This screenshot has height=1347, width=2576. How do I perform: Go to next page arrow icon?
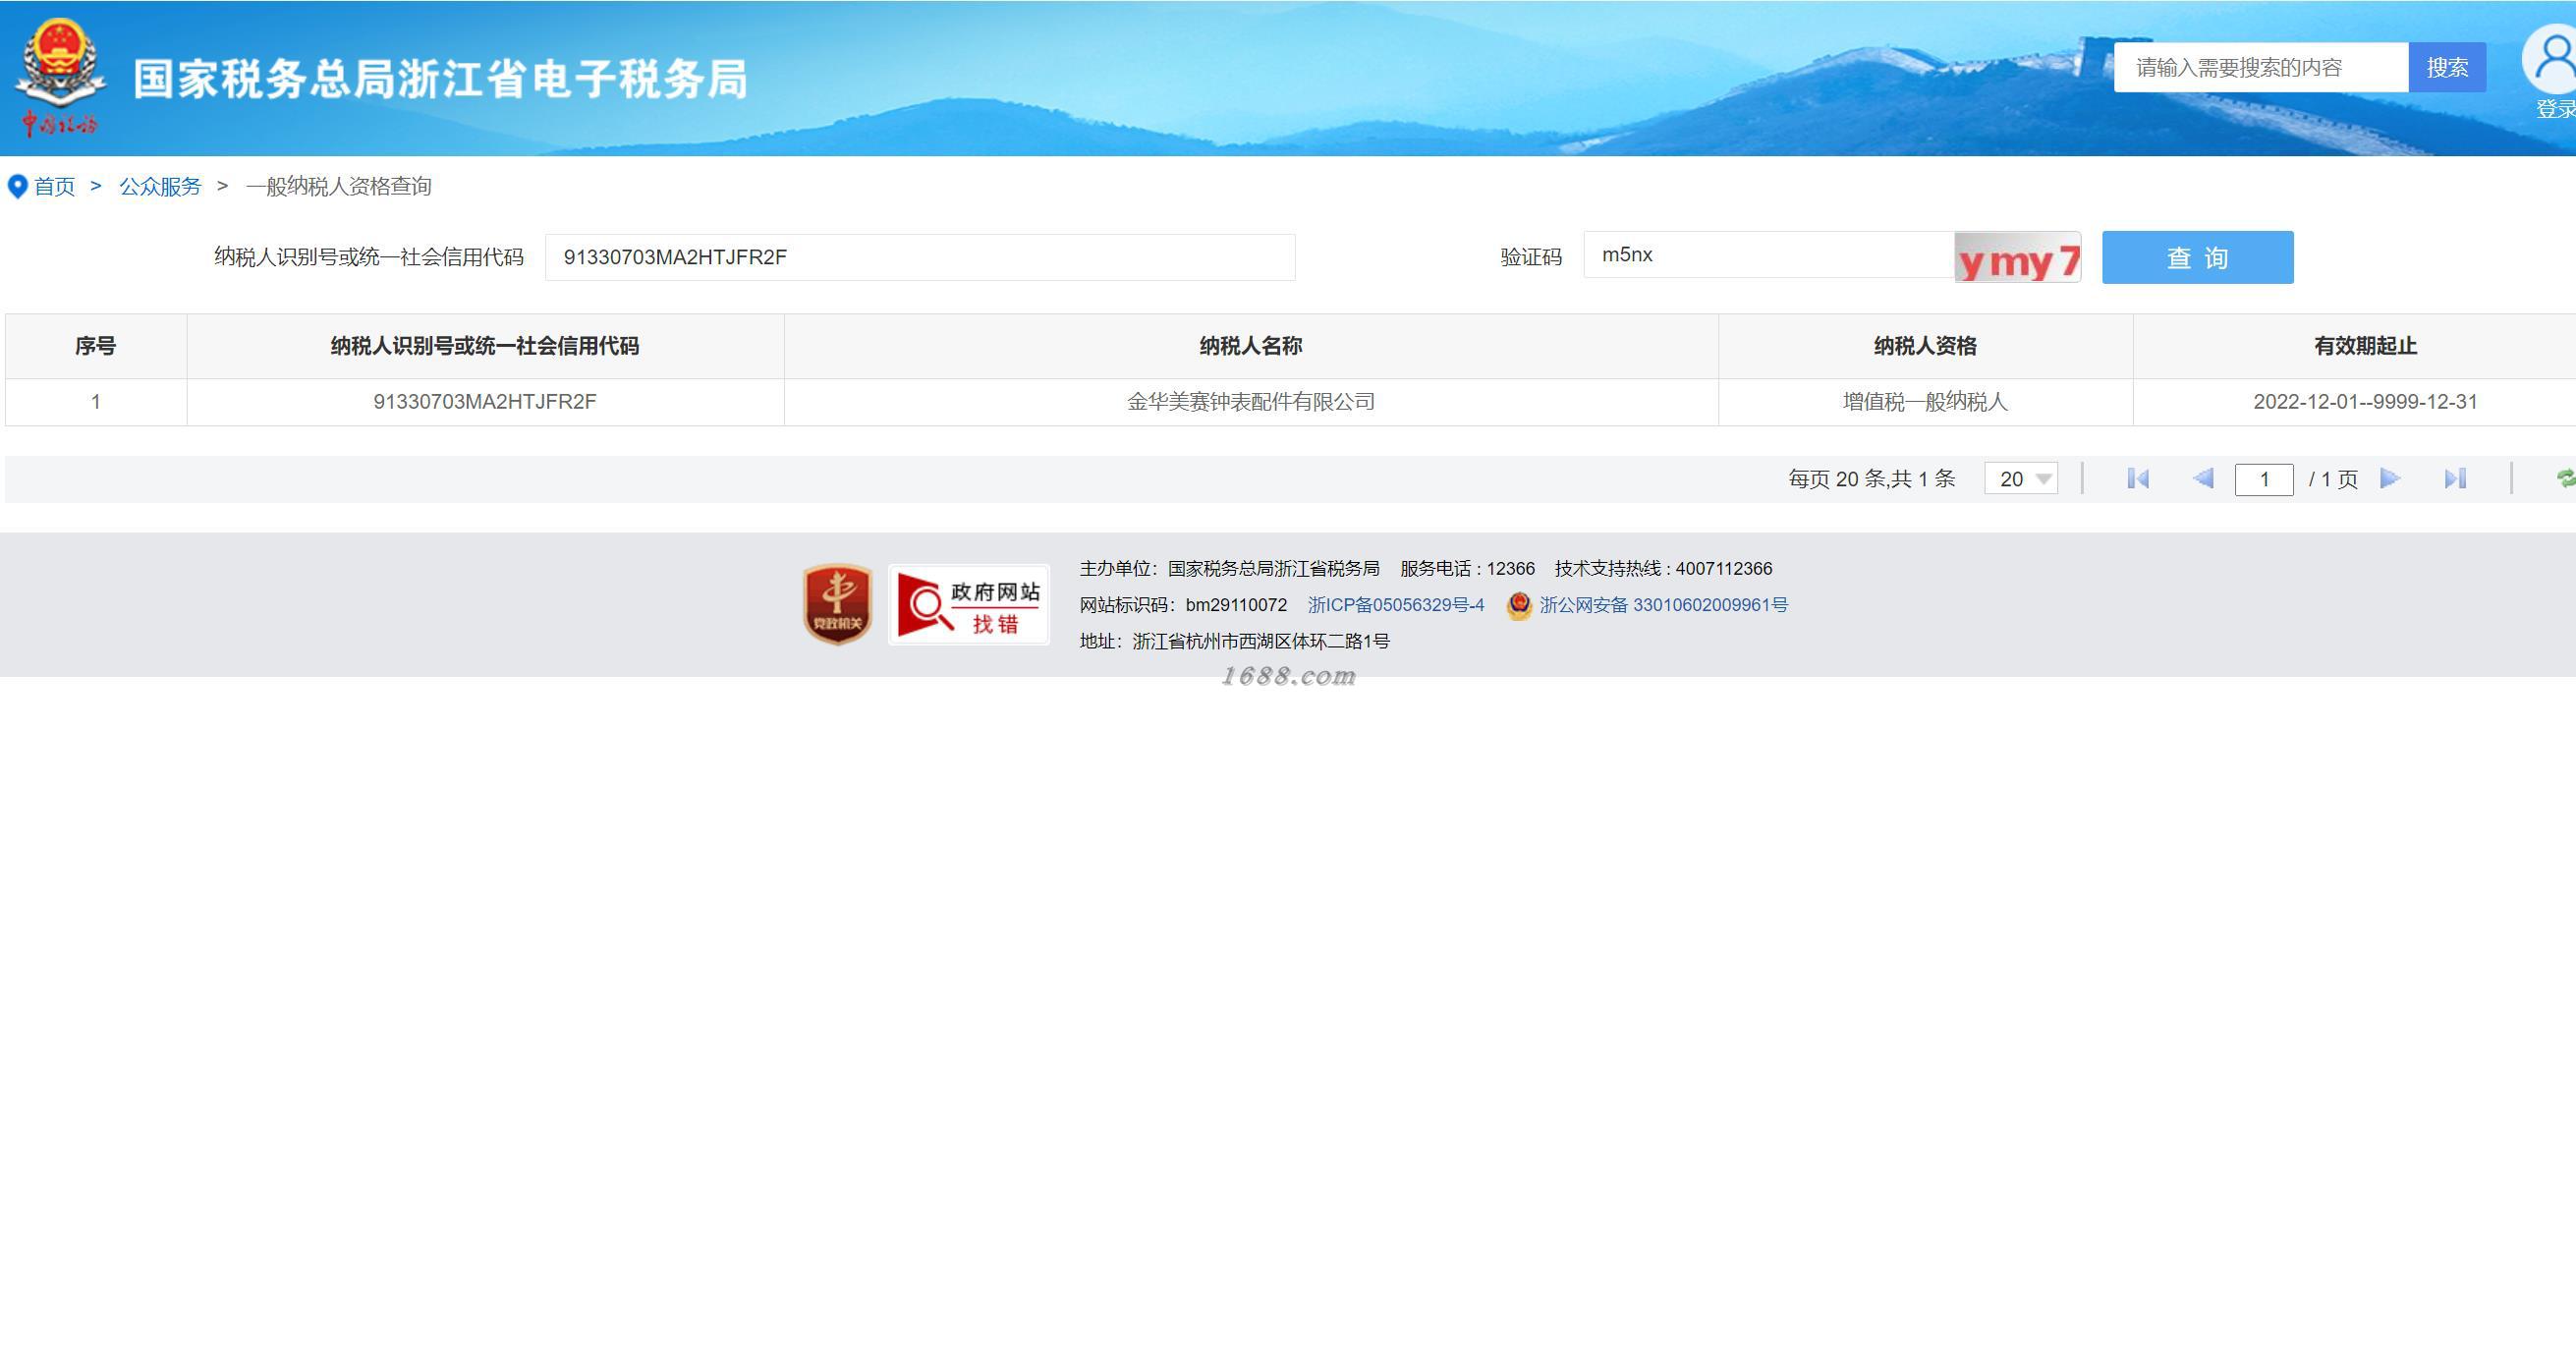pyautogui.click(x=2390, y=479)
